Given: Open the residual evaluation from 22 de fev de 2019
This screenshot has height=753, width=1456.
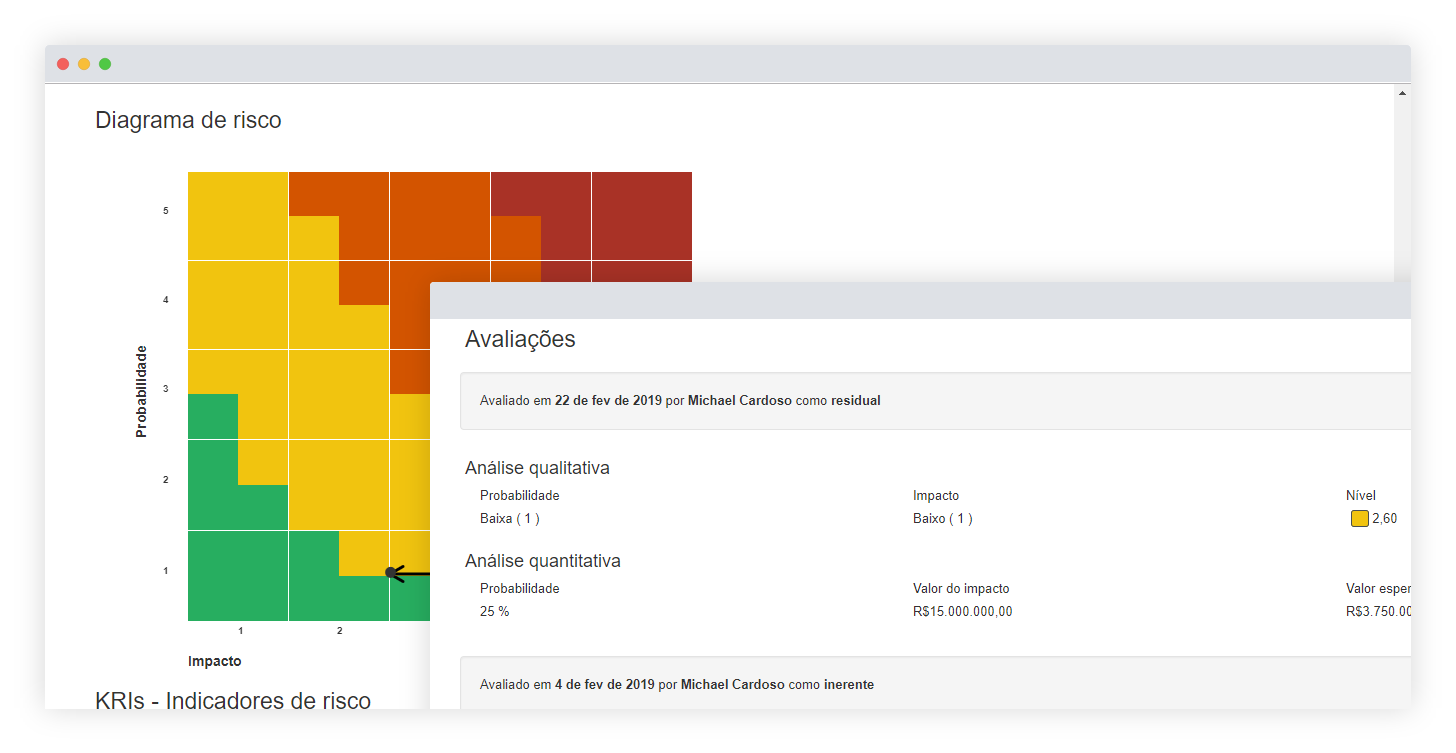Looking at the screenshot, I should tap(680, 400).
